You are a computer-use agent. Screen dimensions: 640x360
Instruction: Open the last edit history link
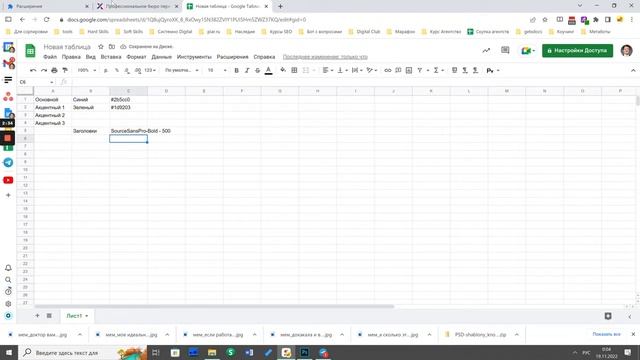coord(325,57)
